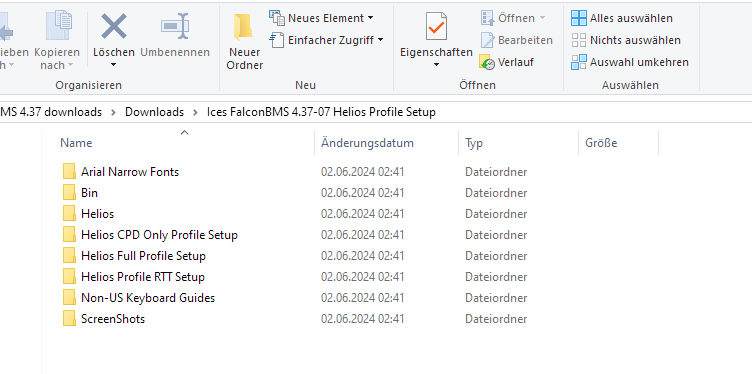The width and height of the screenshot is (752, 374).
Task: Click Auswahl umkehren icon
Action: click(x=579, y=62)
